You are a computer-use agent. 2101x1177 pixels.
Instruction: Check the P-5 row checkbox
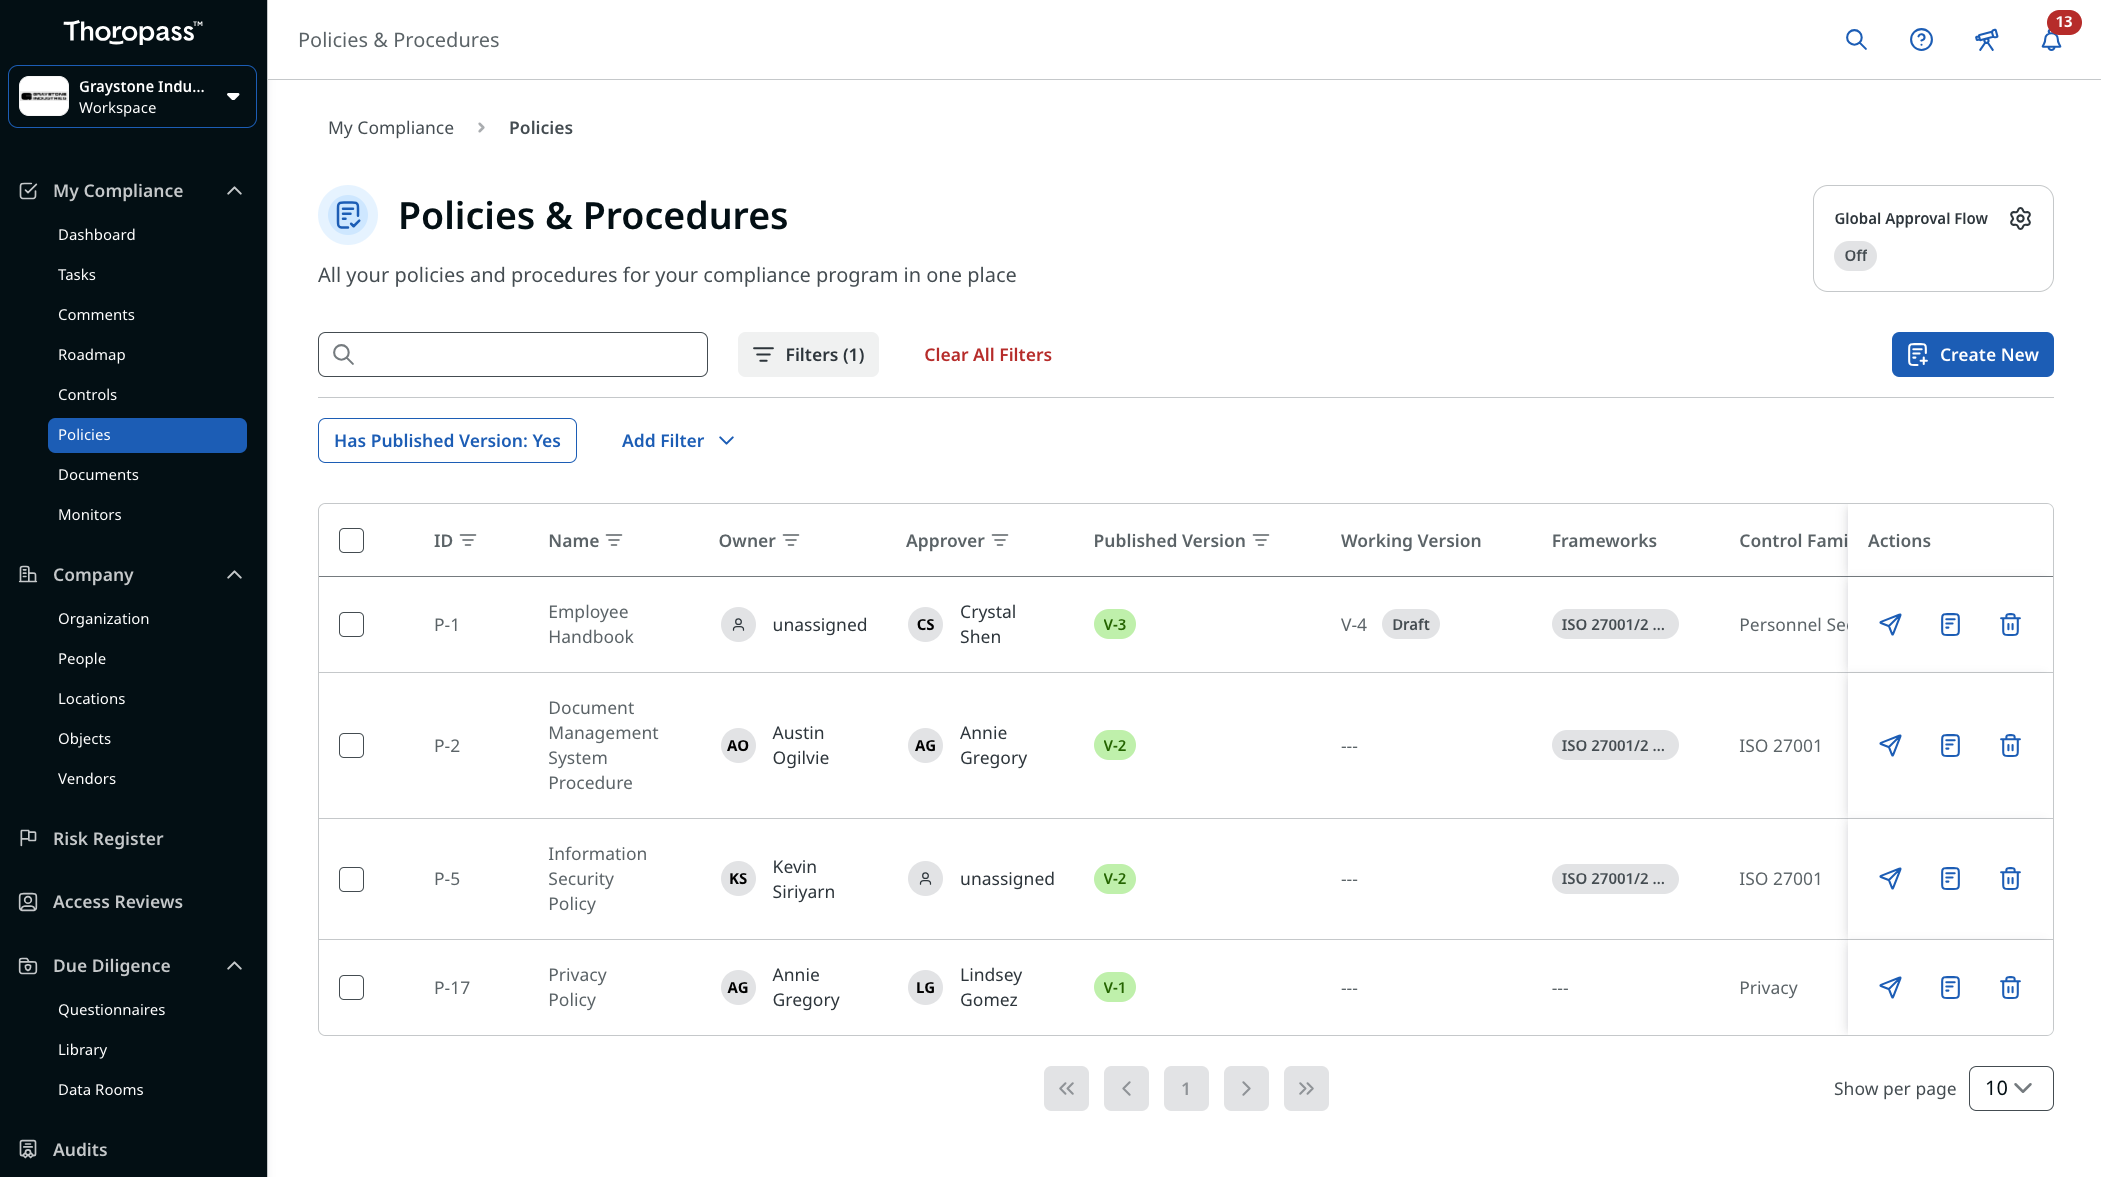click(x=351, y=879)
